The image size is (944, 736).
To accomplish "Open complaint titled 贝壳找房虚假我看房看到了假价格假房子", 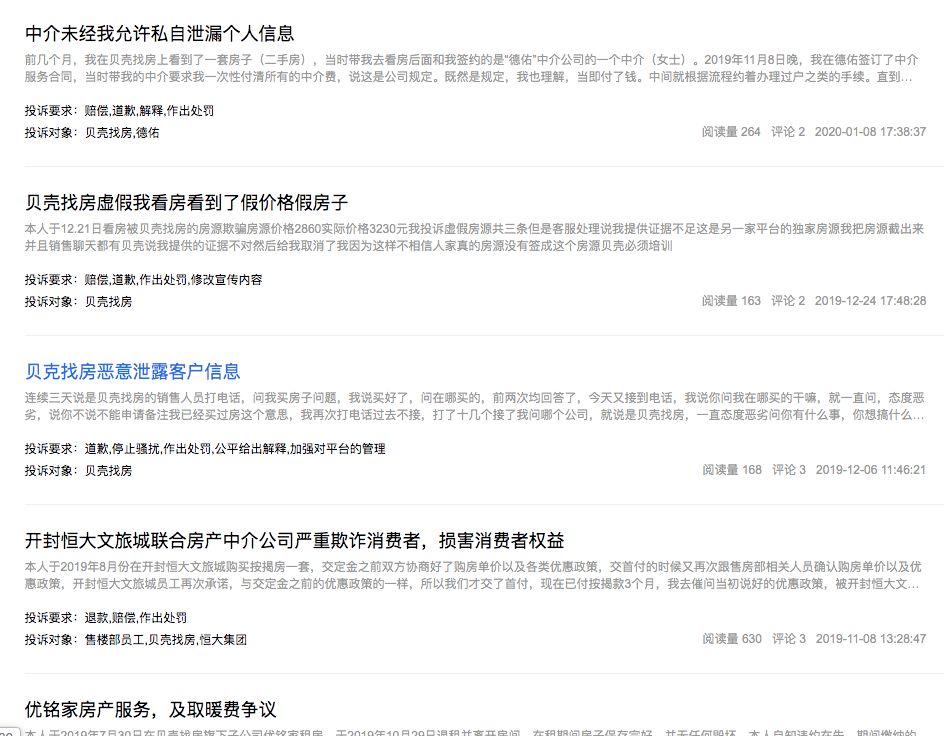I will pos(186,203).
